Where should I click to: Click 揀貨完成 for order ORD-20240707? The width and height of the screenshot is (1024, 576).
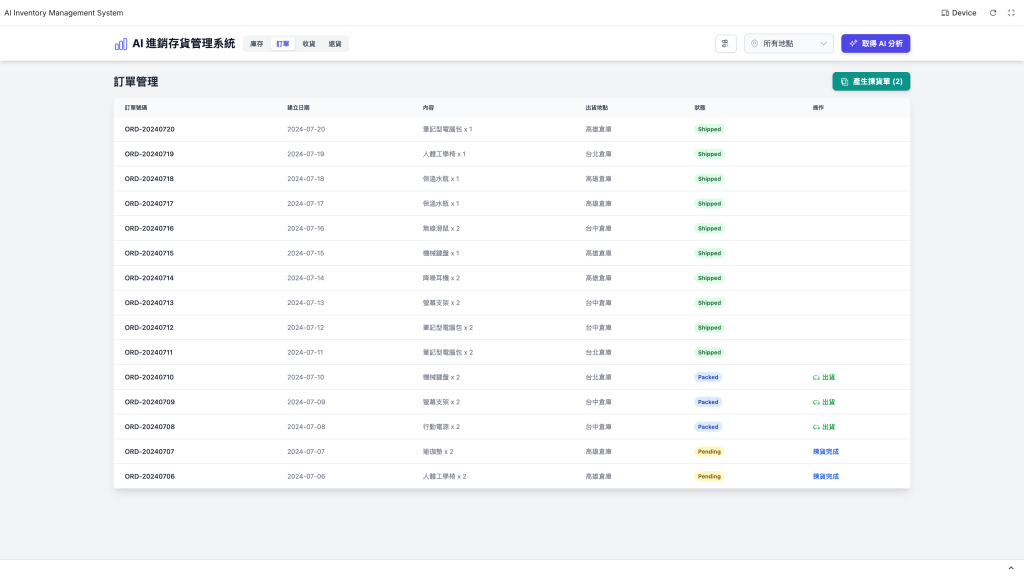click(x=825, y=452)
